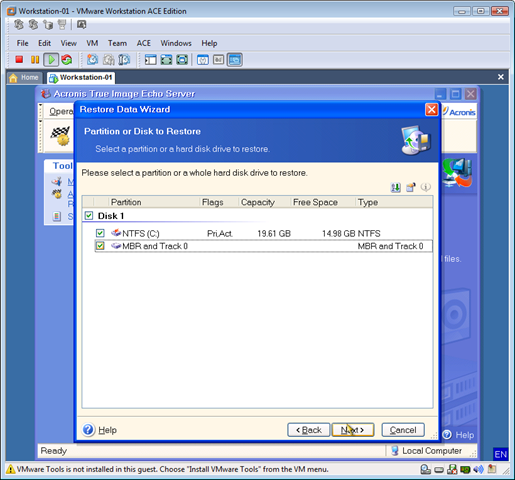Click the VMware reset button

tap(67, 60)
